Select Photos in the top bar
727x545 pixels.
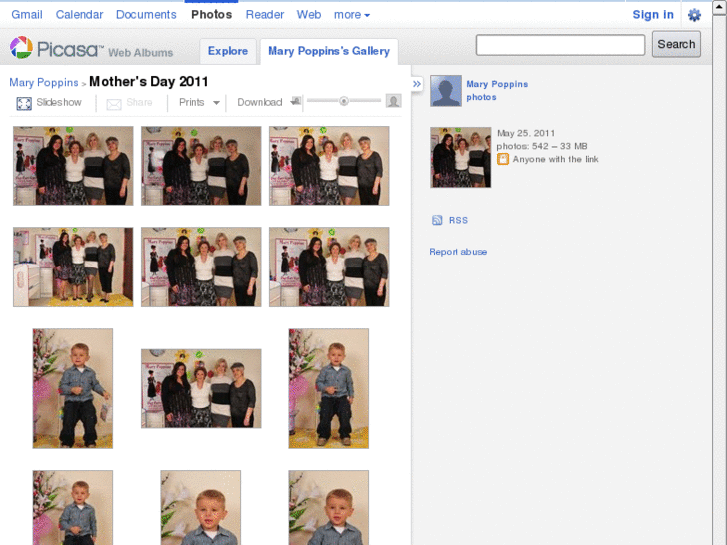(211, 15)
